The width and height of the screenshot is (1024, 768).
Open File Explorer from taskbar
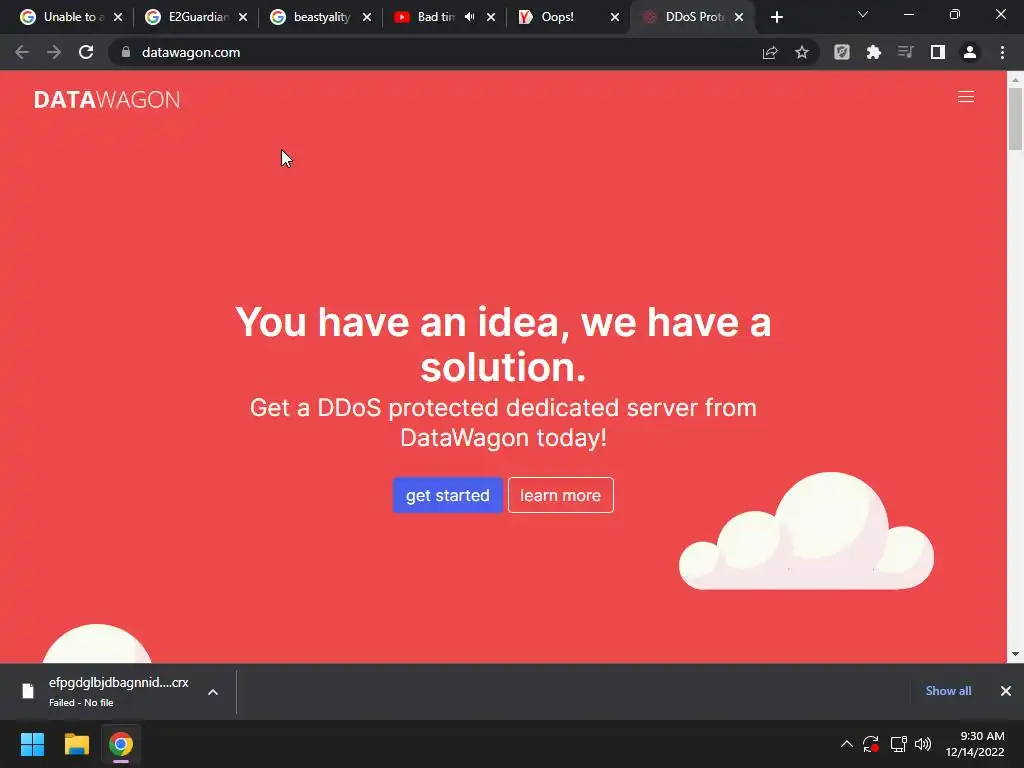click(x=76, y=744)
